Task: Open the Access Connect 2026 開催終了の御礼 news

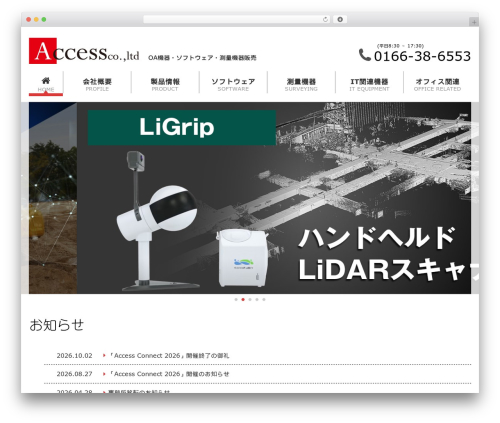Action: click(x=169, y=356)
